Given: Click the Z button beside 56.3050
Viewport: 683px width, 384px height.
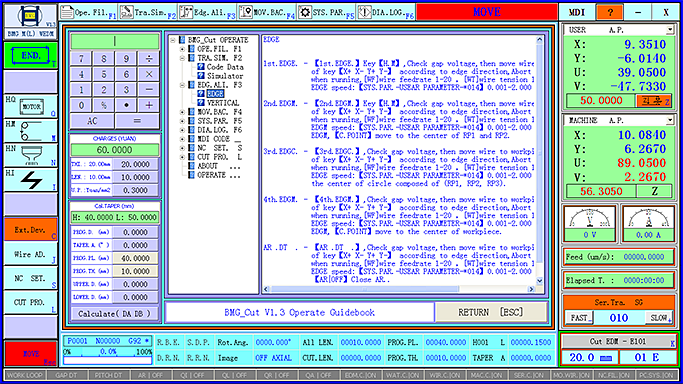Looking at the screenshot, I should (654, 191).
